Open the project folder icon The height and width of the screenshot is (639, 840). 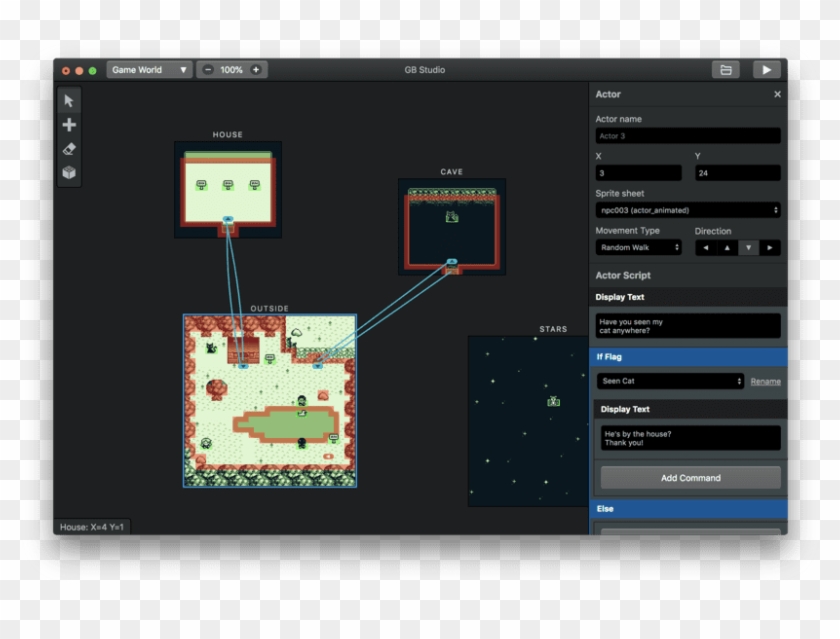pos(726,70)
